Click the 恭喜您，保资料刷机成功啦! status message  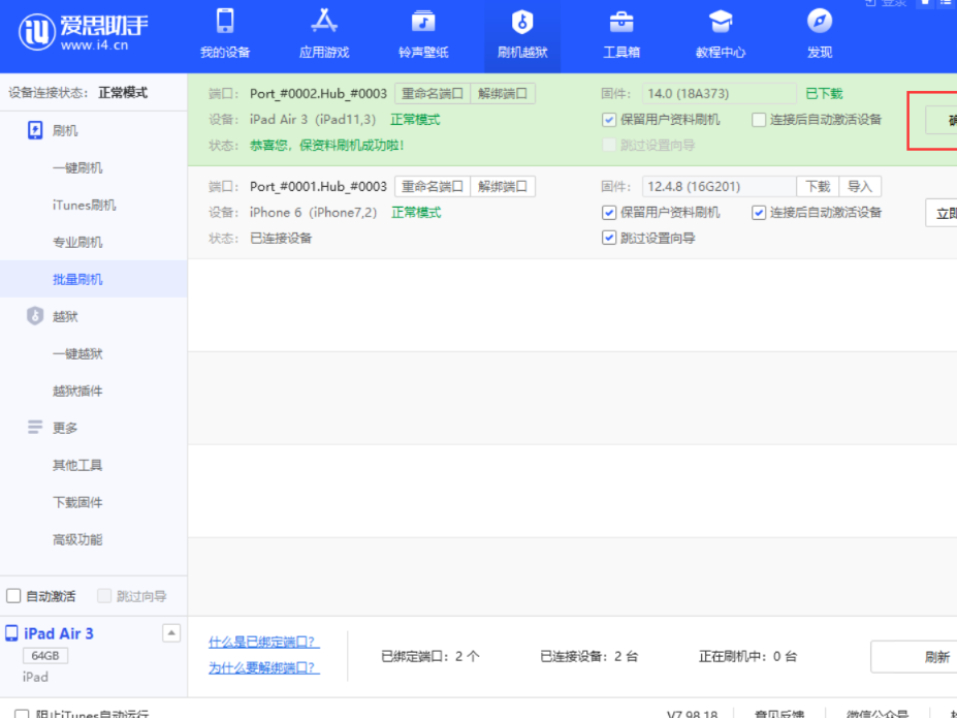[x=327, y=145]
